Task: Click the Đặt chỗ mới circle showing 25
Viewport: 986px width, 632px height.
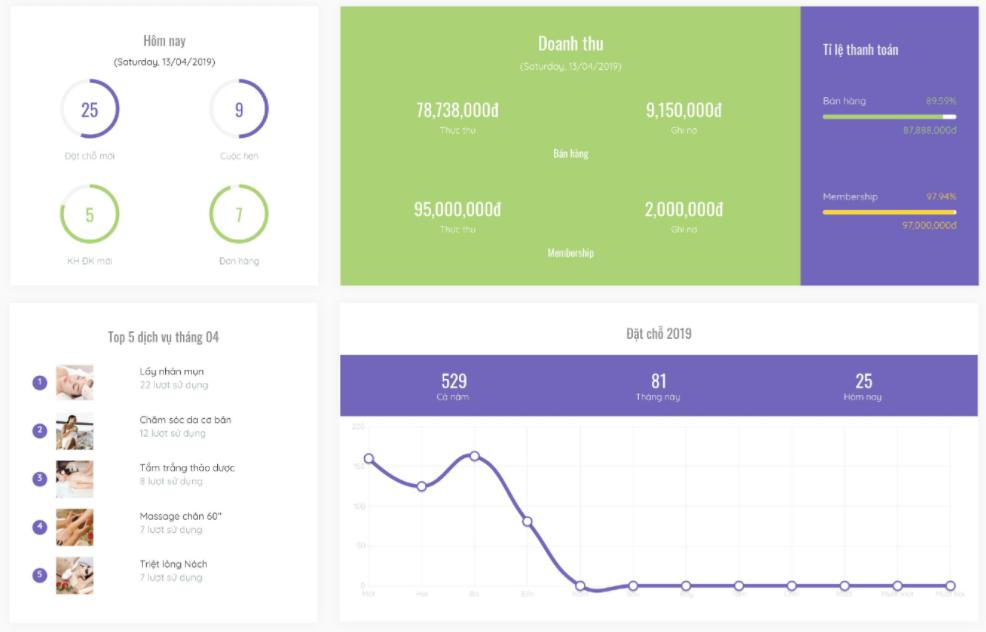Action: [89, 109]
